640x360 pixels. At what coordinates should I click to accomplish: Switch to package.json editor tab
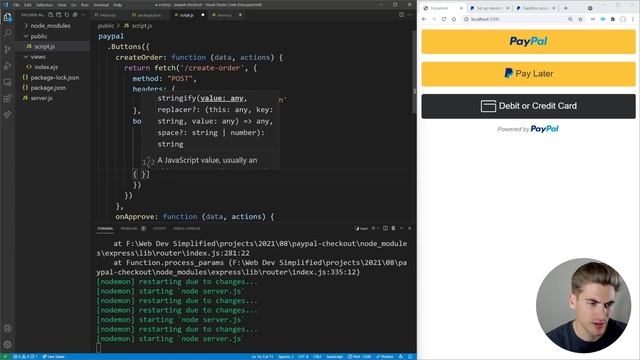148,15
